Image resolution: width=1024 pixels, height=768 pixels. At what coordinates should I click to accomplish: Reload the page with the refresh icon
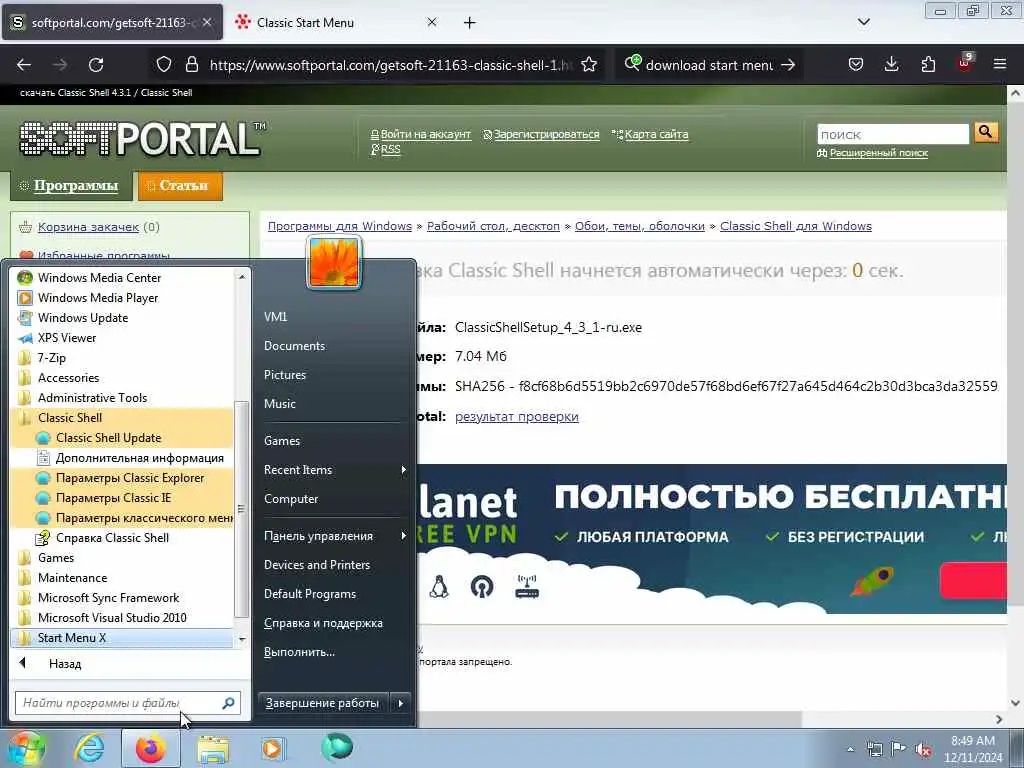tap(96, 65)
